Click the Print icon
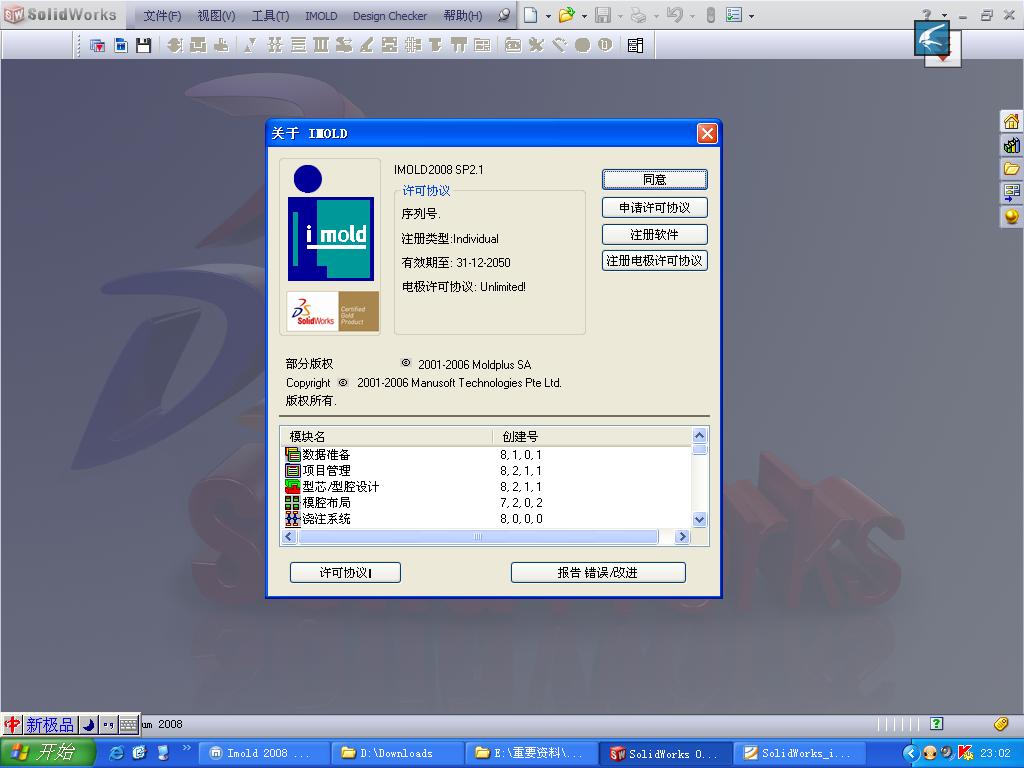The height and width of the screenshot is (768, 1024). pos(639,15)
